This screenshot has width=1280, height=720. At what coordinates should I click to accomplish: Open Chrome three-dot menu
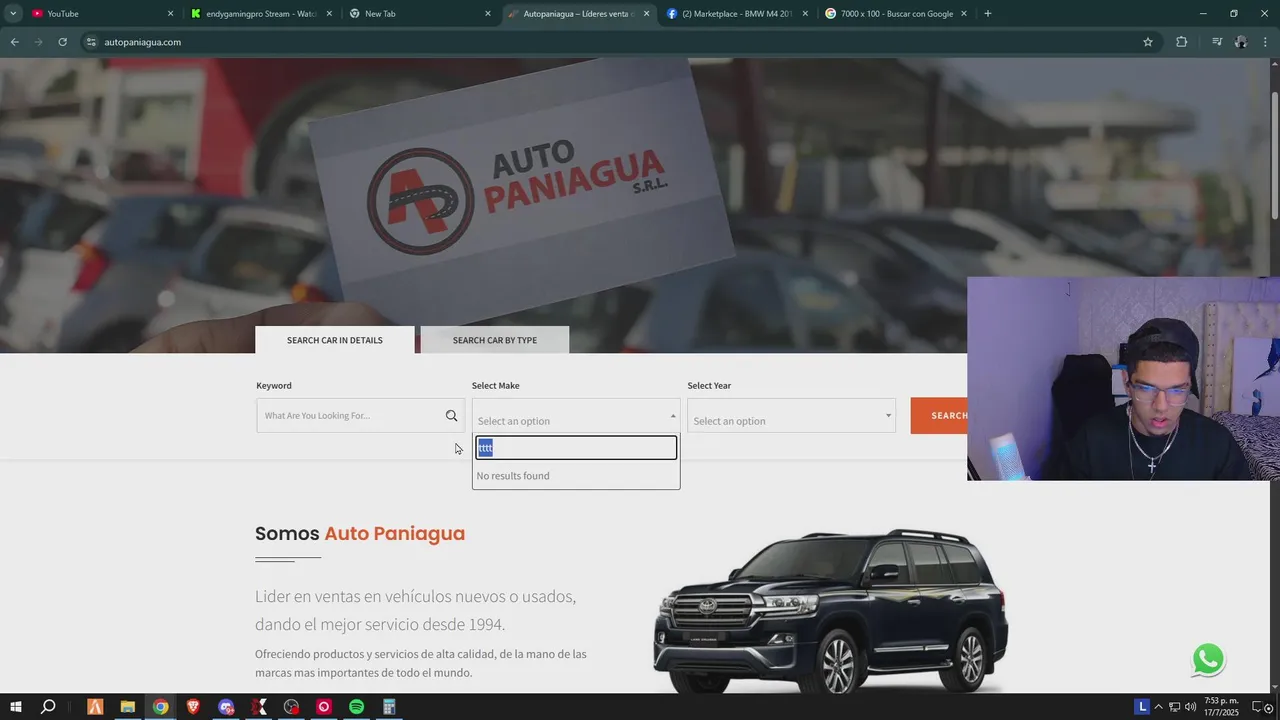coord(1266,42)
